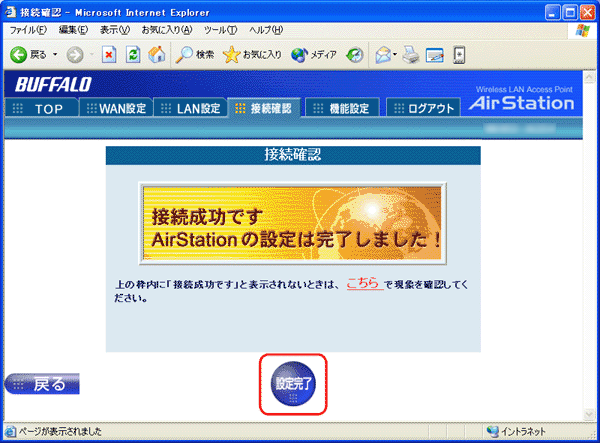Image resolution: width=600 pixels, height=443 pixels.
Task: Click the イントラネット zone status indicator
Action: [516, 432]
